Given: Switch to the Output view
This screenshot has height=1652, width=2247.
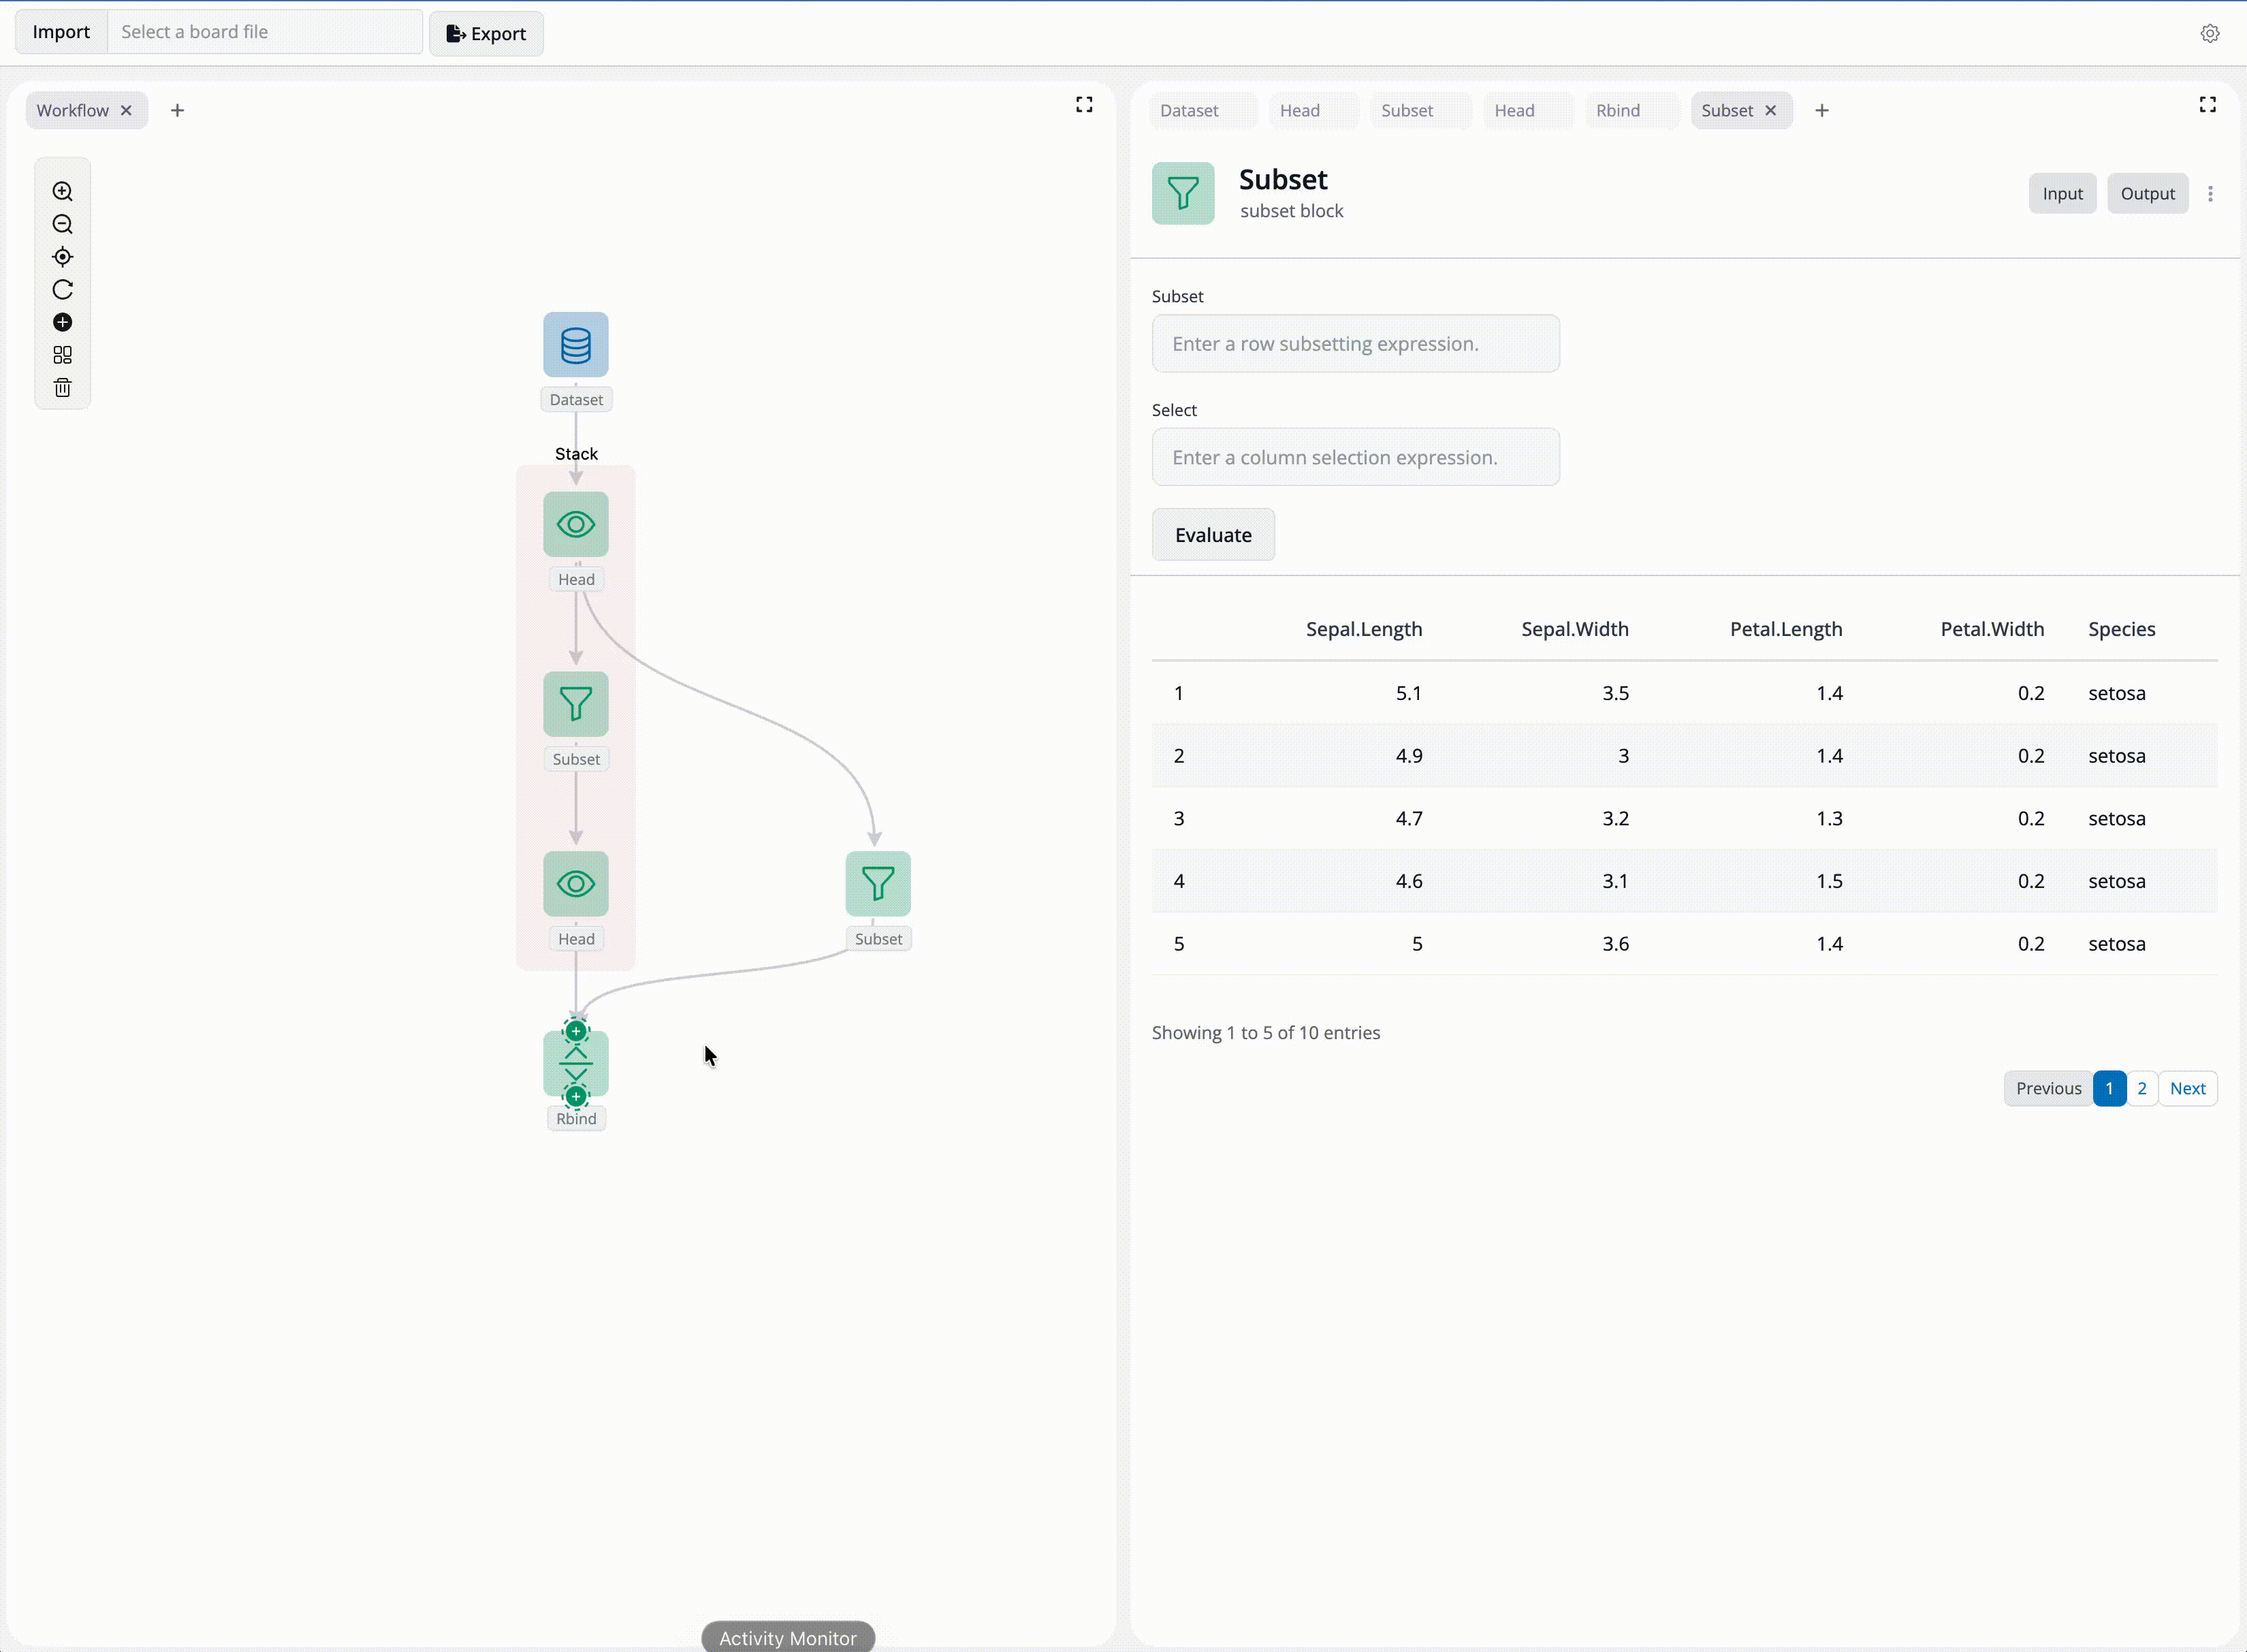Looking at the screenshot, I should [x=2147, y=193].
